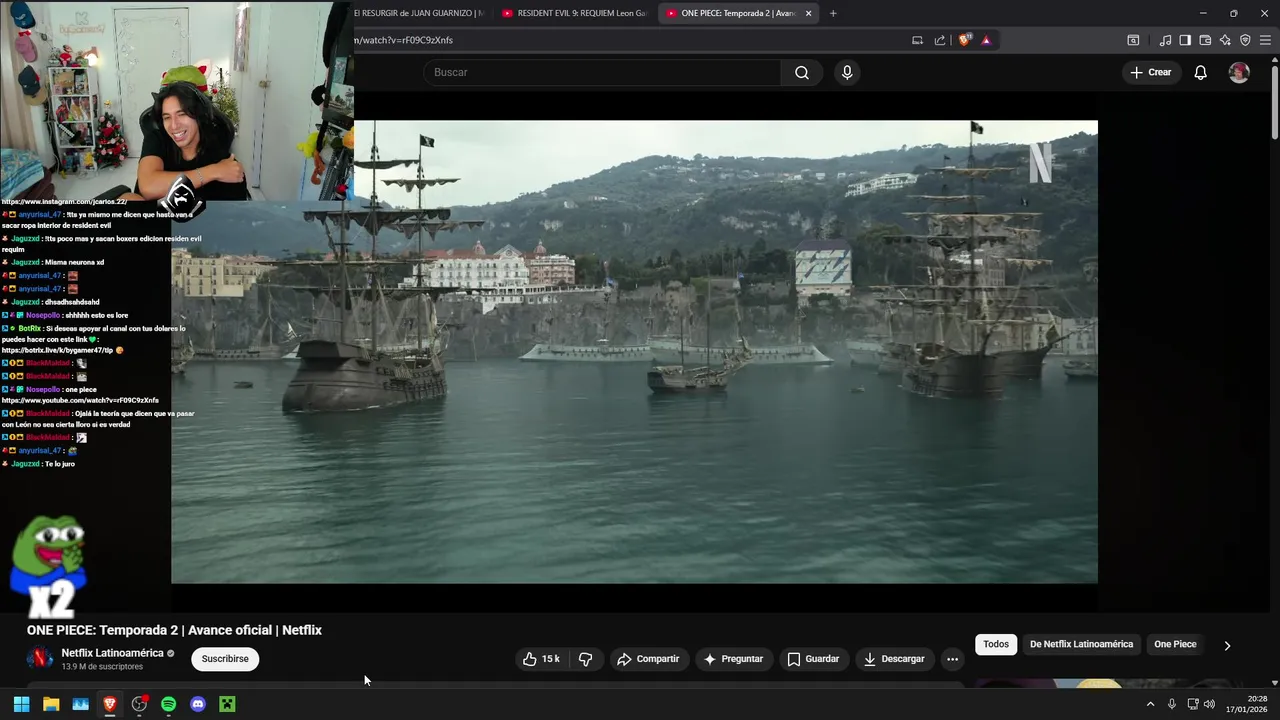Screen dimensions: 1280x720
Task: Select the One Piece filter chip
Action: pyautogui.click(x=1175, y=644)
